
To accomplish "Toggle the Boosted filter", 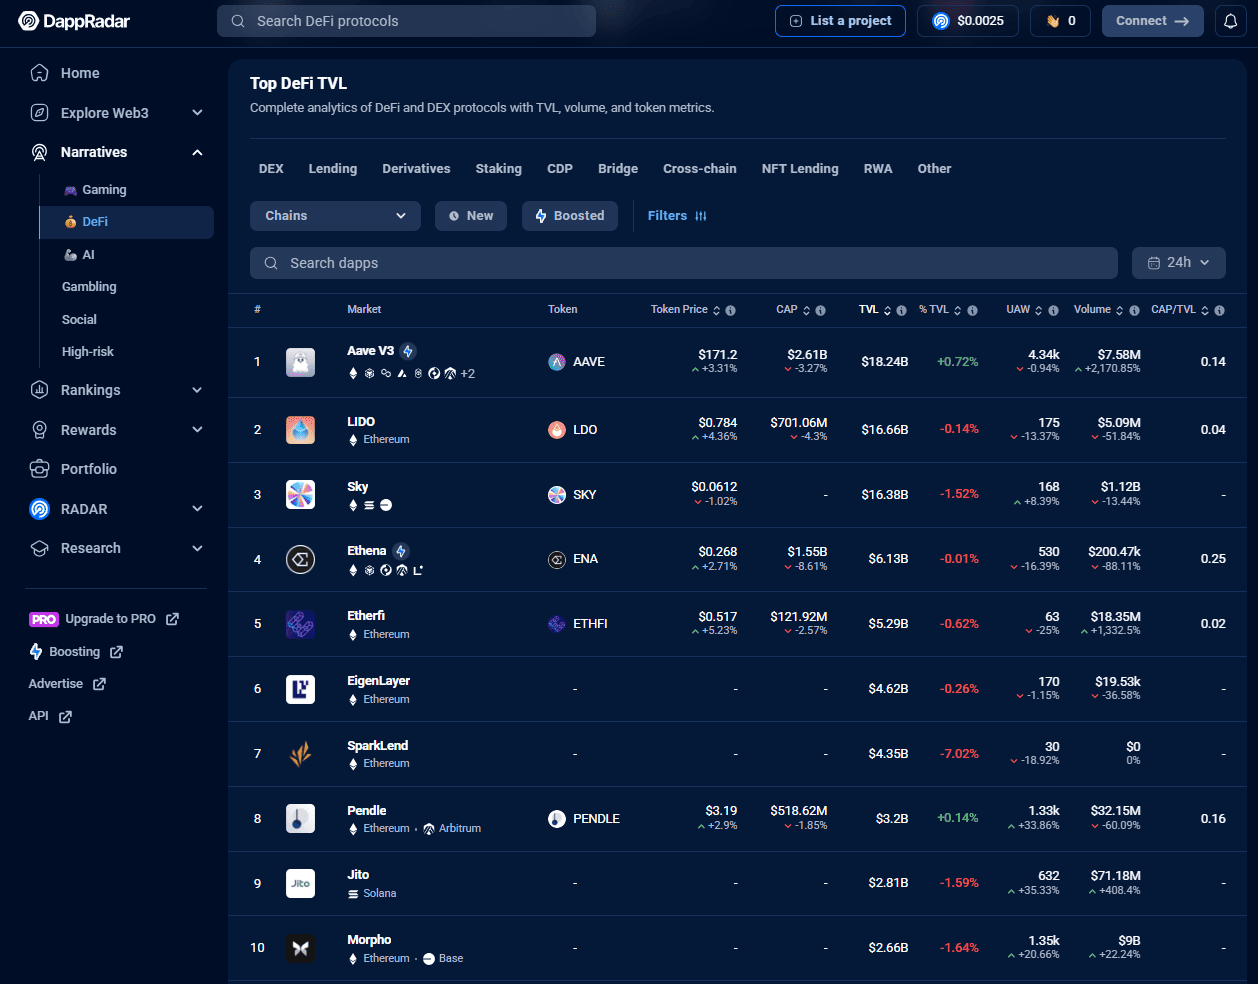I will click(570, 216).
